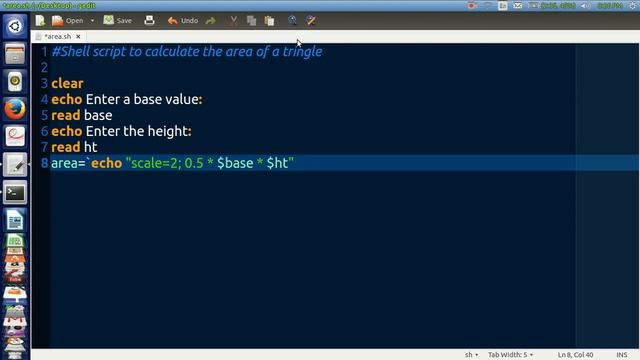Click the 'echo Enter the height:' line

pyautogui.click(x=122, y=131)
